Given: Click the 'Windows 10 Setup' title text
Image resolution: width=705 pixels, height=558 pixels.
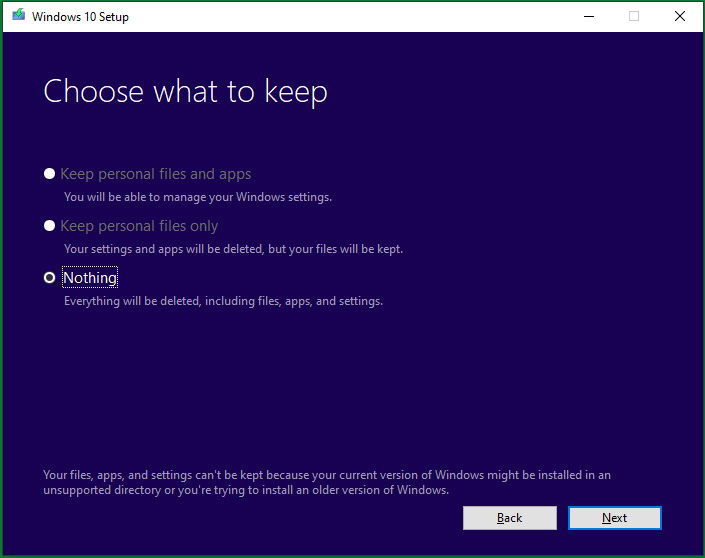Looking at the screenshot, I should 80,17.
